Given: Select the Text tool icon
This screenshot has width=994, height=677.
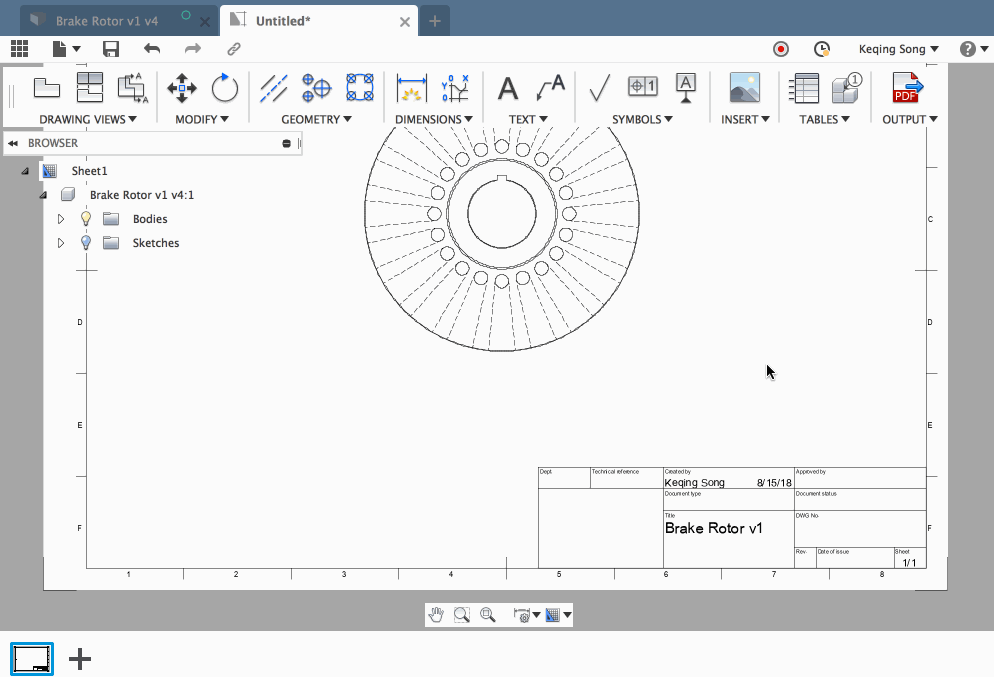Looking at the screenshot, I should click(508, 88).
